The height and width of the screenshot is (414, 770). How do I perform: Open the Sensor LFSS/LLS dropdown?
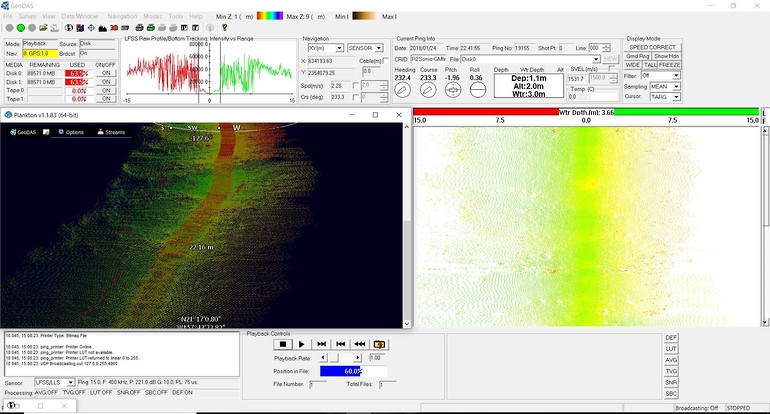(55, 382)
